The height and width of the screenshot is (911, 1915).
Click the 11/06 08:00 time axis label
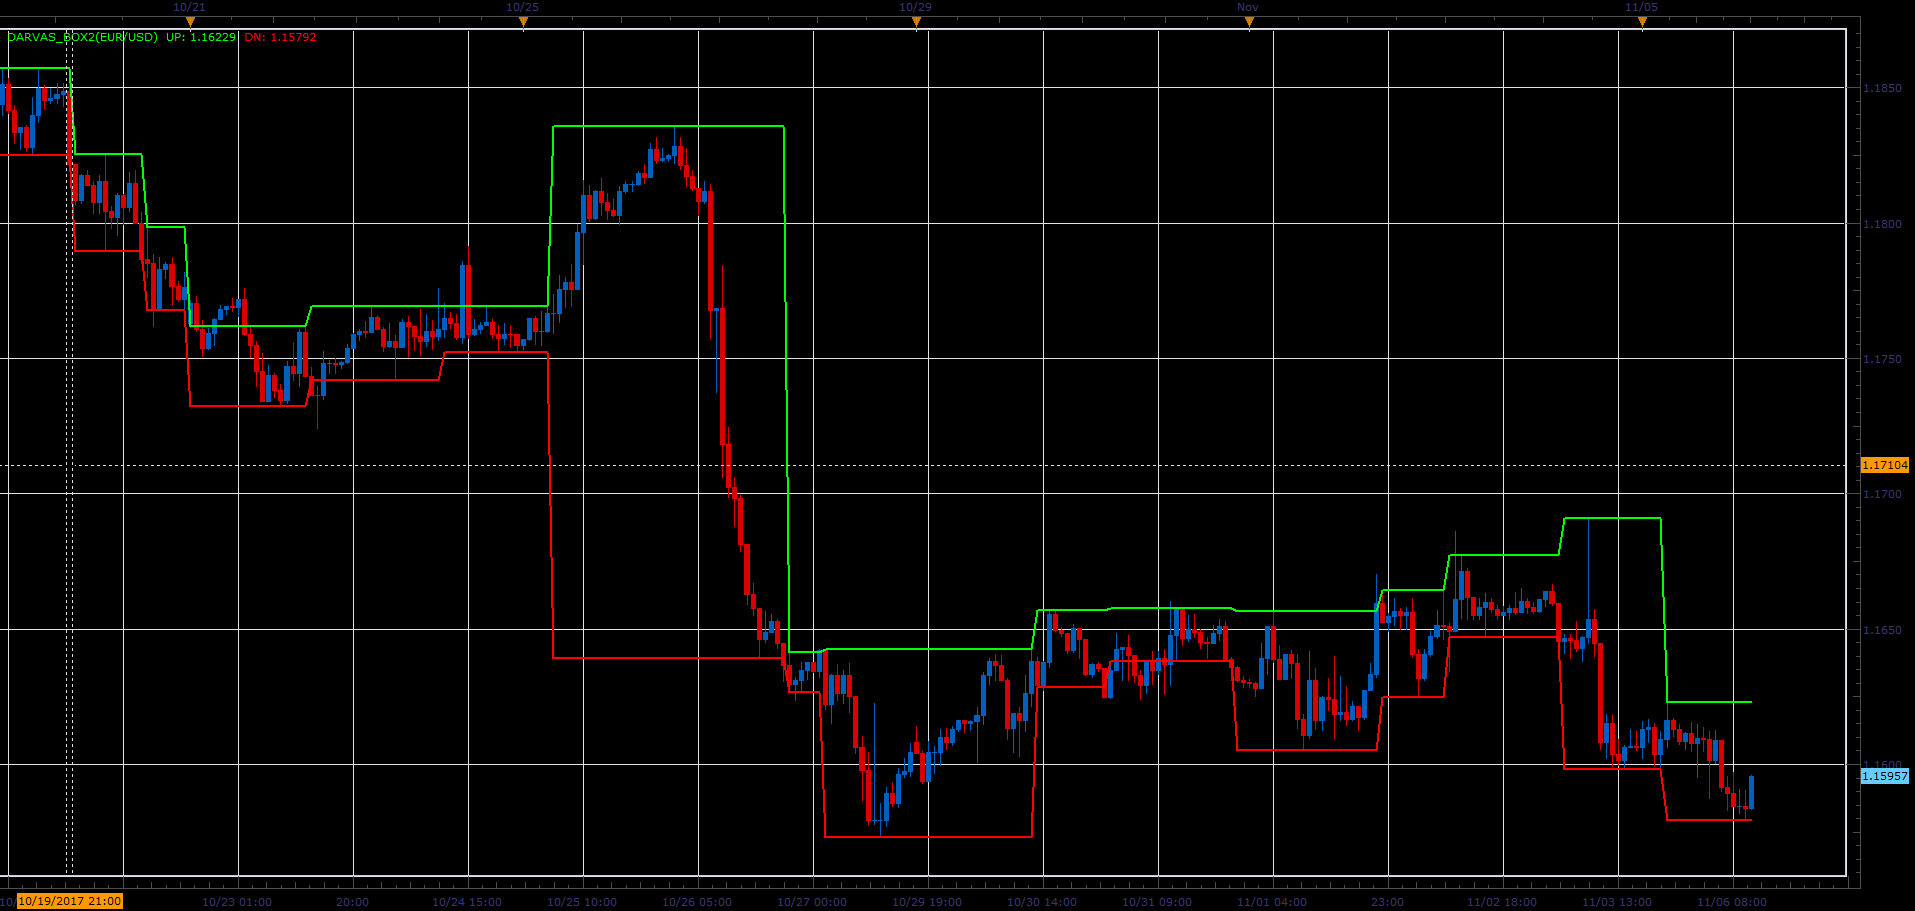click(x=1732, y=902)
